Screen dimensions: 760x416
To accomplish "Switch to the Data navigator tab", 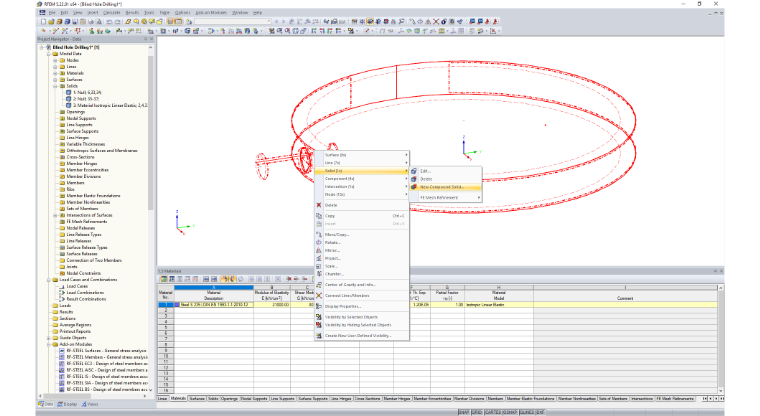I will (x=46, y=404).
